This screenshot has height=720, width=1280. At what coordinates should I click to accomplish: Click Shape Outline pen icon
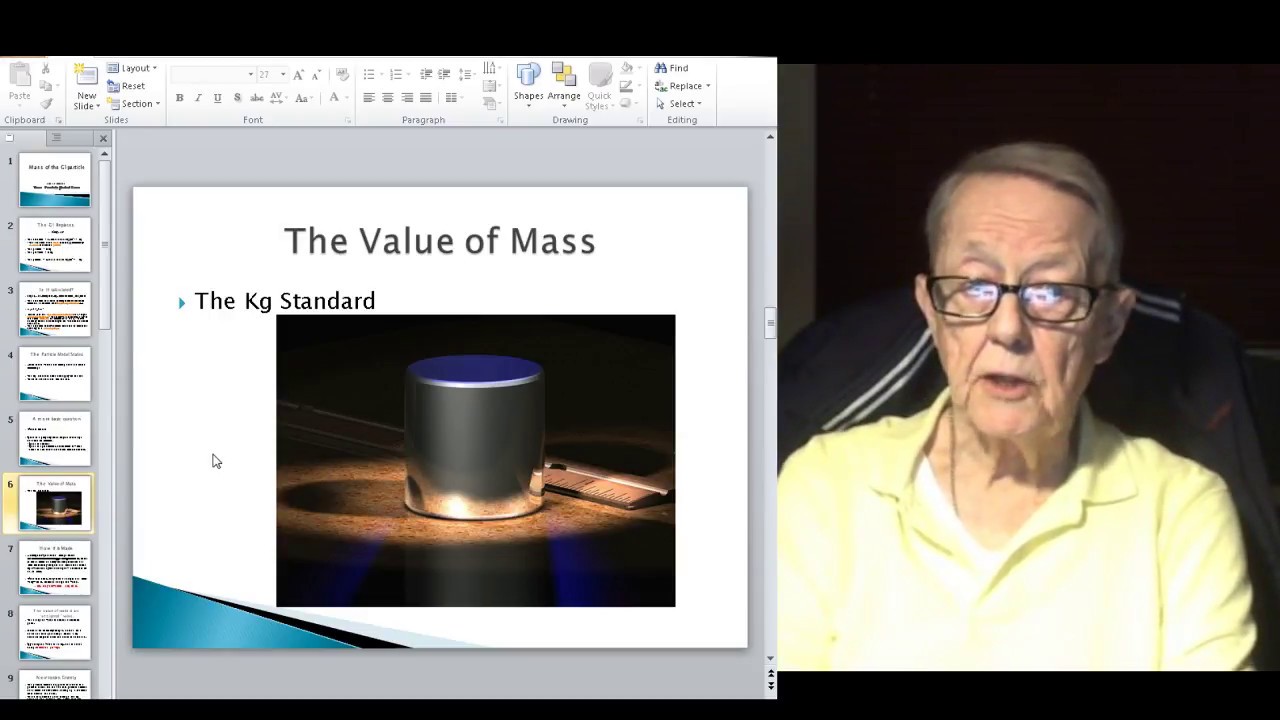click(628, 86)
